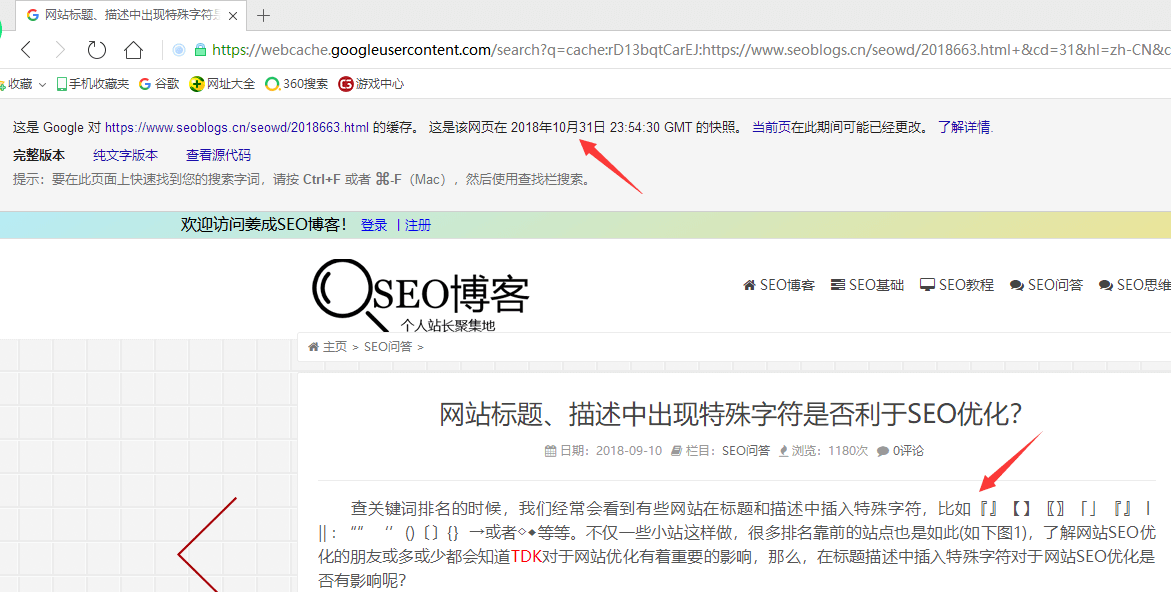
Task: Click 查看源代码 link
Action: point(218,155)
